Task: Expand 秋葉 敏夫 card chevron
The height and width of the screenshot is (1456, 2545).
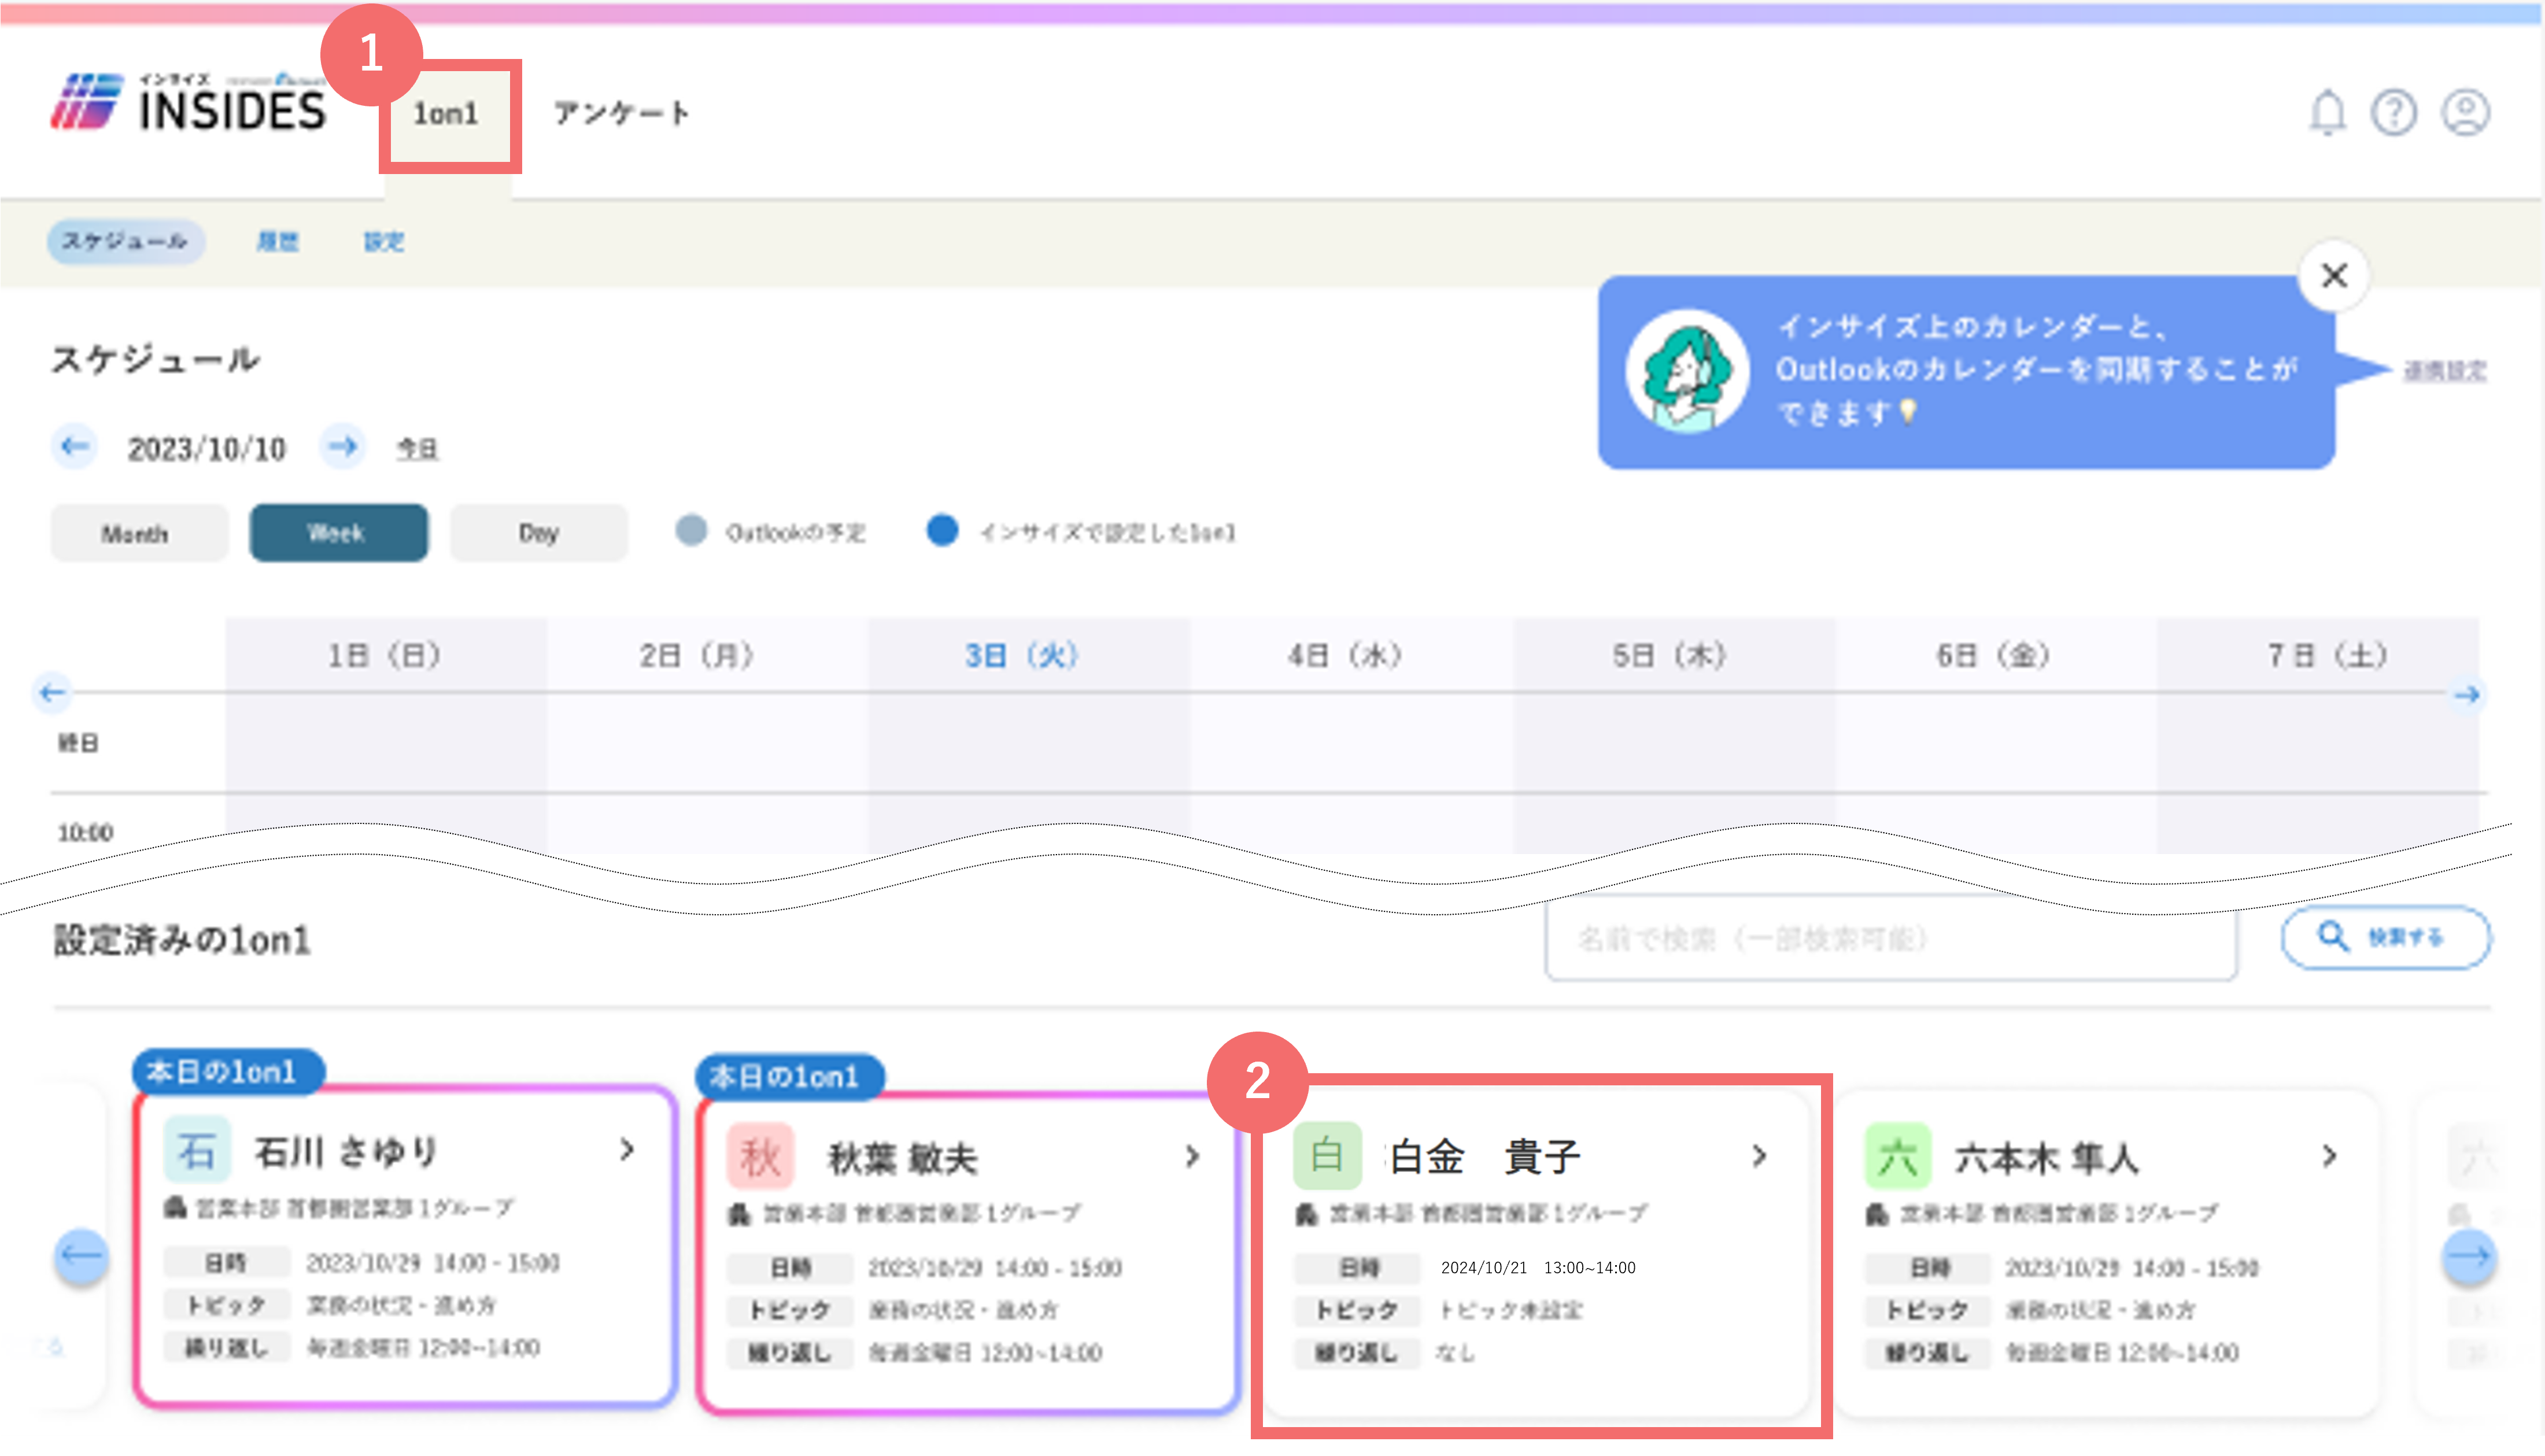Action: 1192,1157
